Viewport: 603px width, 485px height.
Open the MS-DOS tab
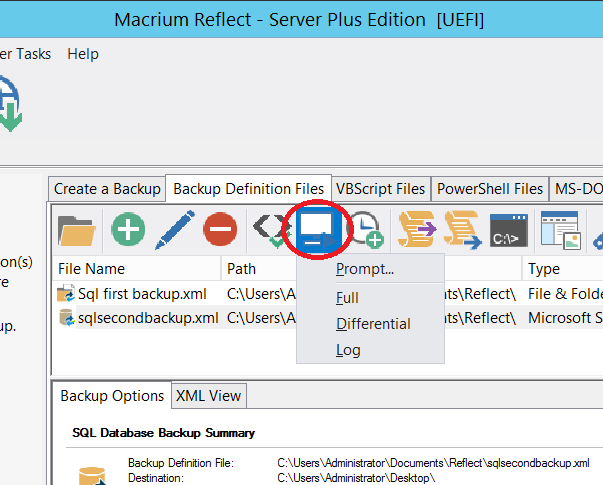coord(576,189)
